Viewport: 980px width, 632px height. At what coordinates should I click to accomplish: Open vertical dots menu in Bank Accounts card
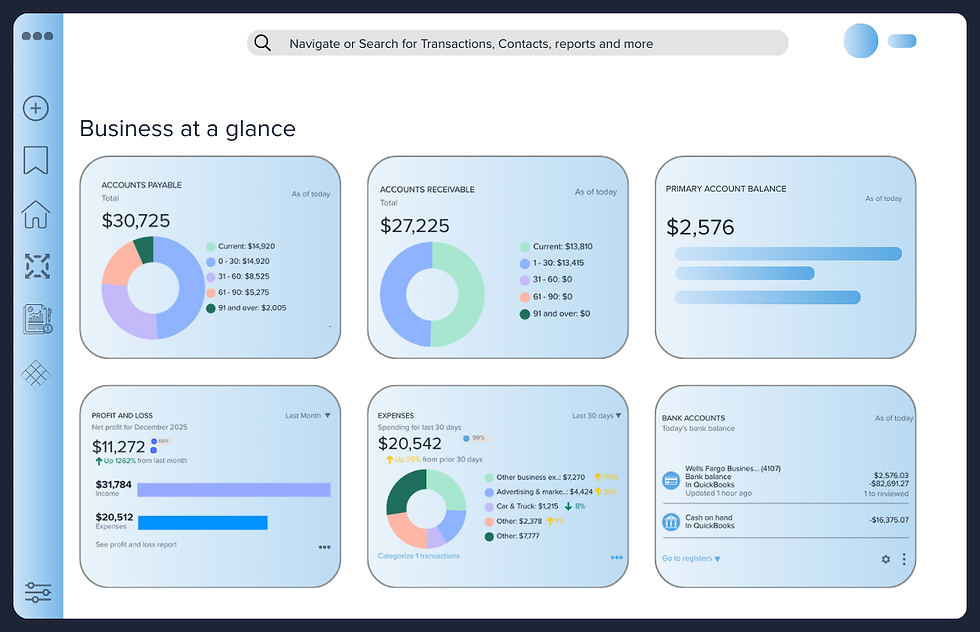(x=904, y=559)
